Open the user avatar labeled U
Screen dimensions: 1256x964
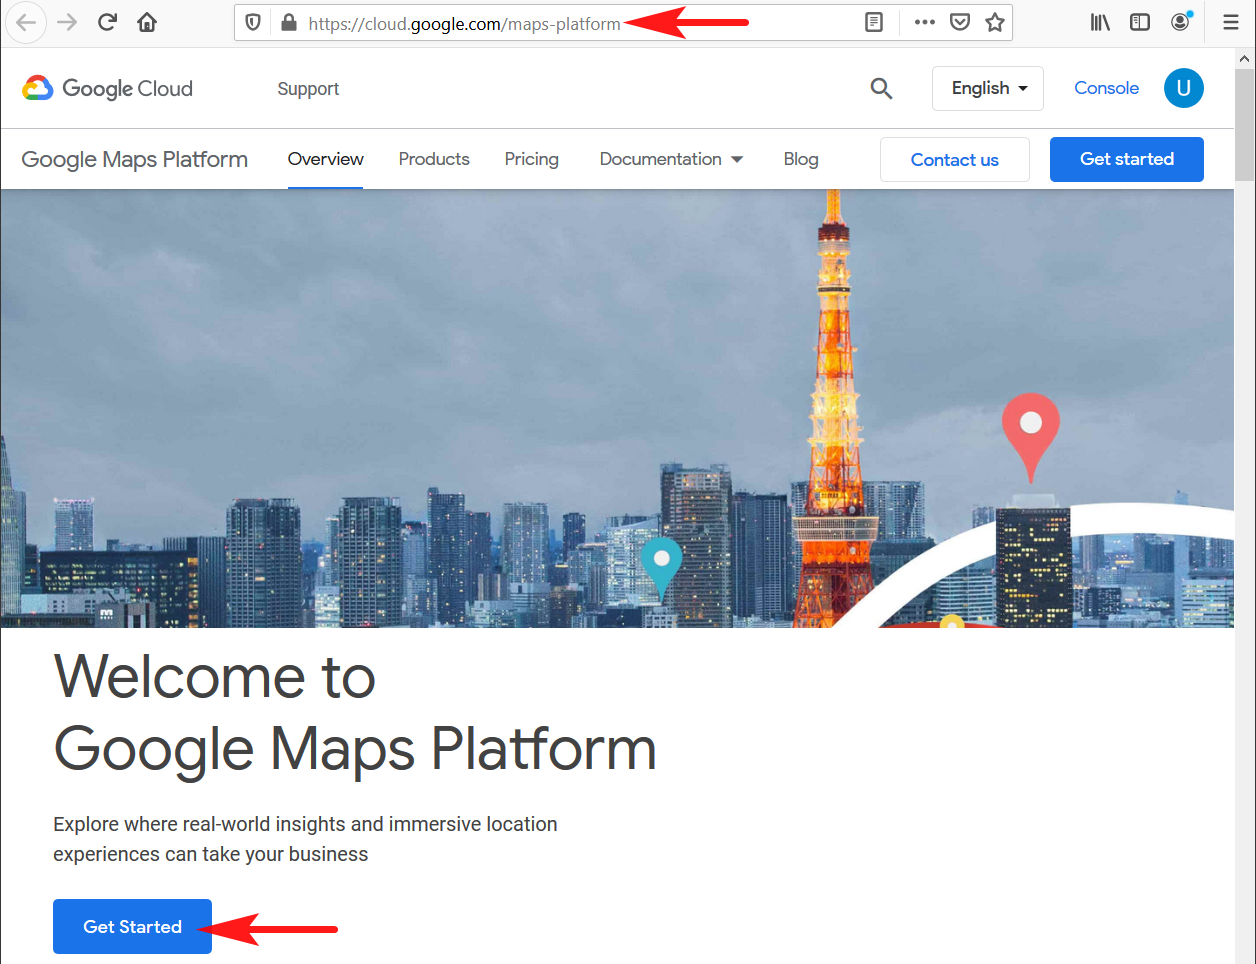(x=1183, y=88)
